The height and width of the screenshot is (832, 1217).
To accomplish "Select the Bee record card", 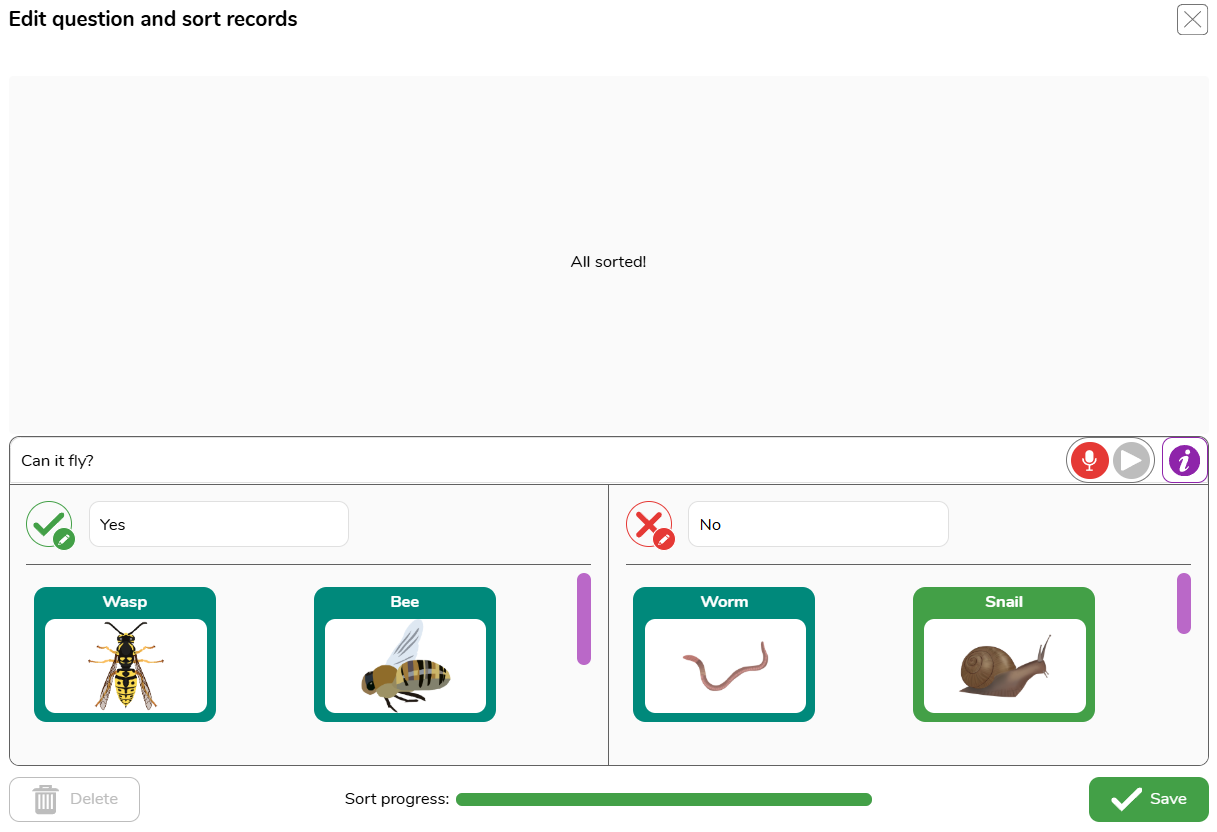I will [405, 654].
